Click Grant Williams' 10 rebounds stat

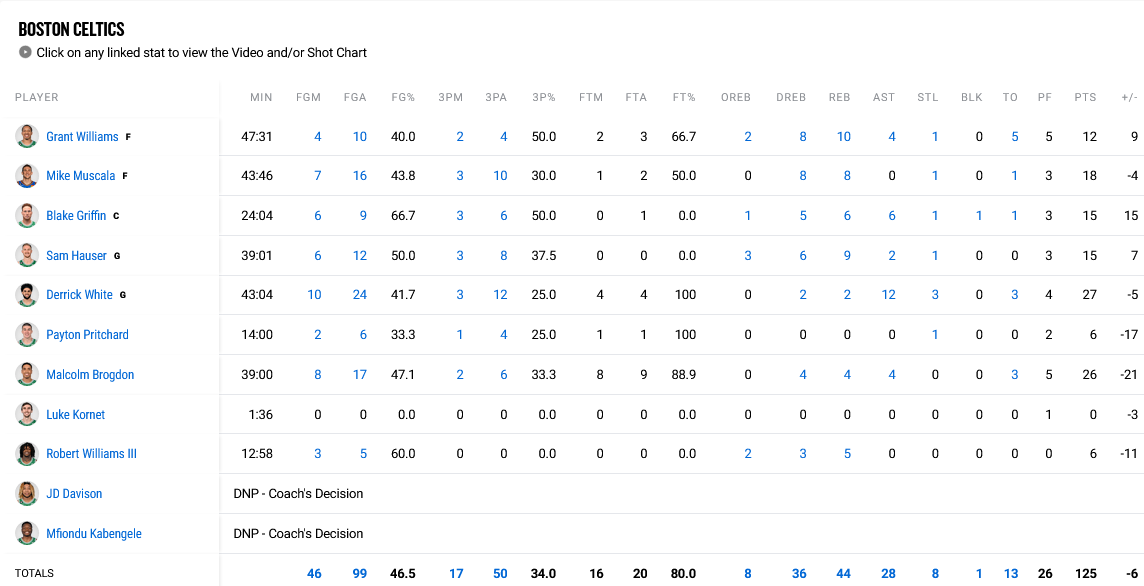(843, 136)
